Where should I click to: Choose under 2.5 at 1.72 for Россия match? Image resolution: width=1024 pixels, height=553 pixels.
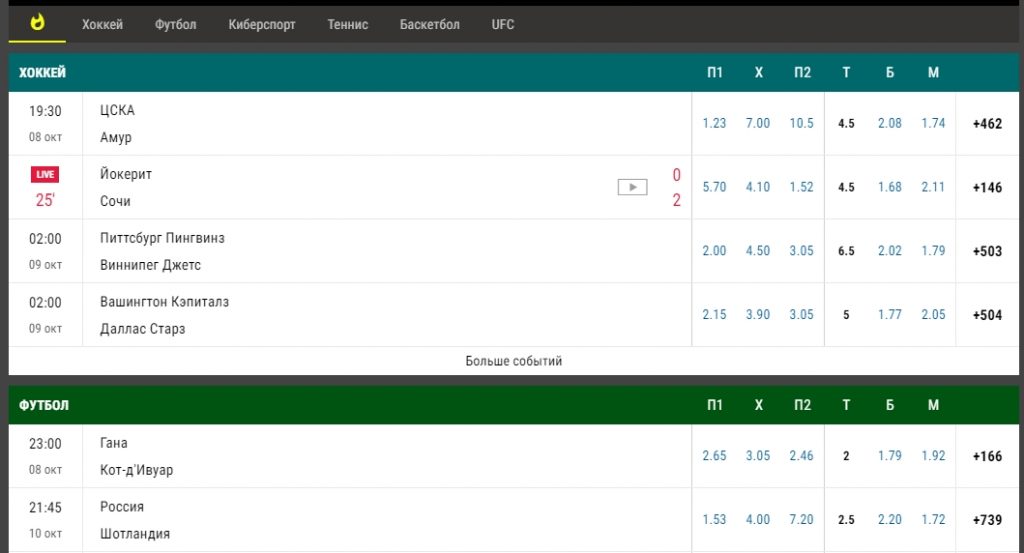tap(933, 520)
